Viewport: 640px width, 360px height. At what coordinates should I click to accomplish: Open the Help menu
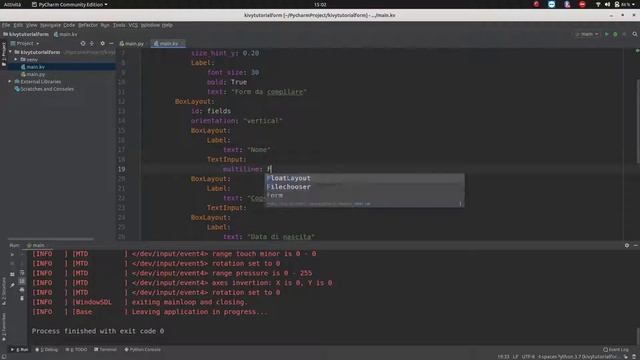point(167,25)
